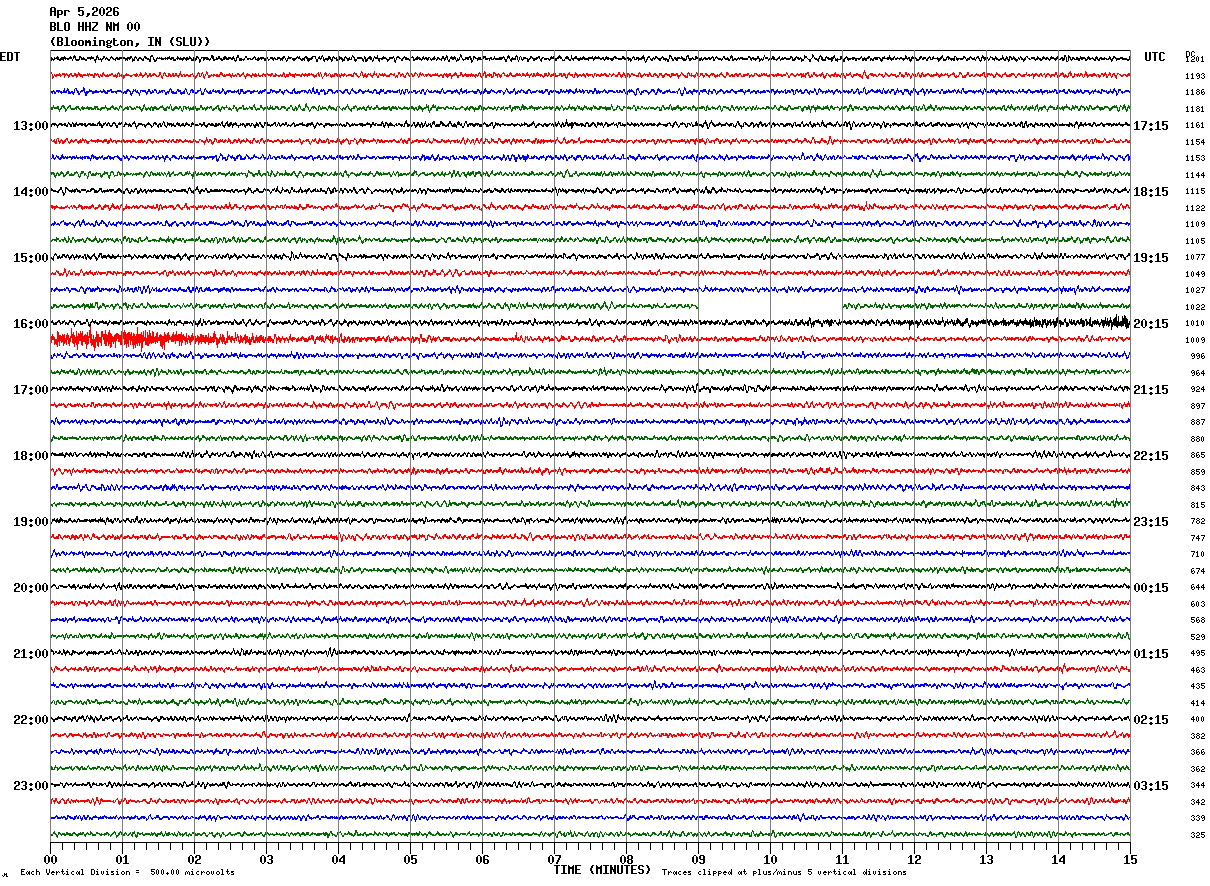Click the "22:15" UTC time label
This screenshot has height=886, width=1210.
point(1151,456)
